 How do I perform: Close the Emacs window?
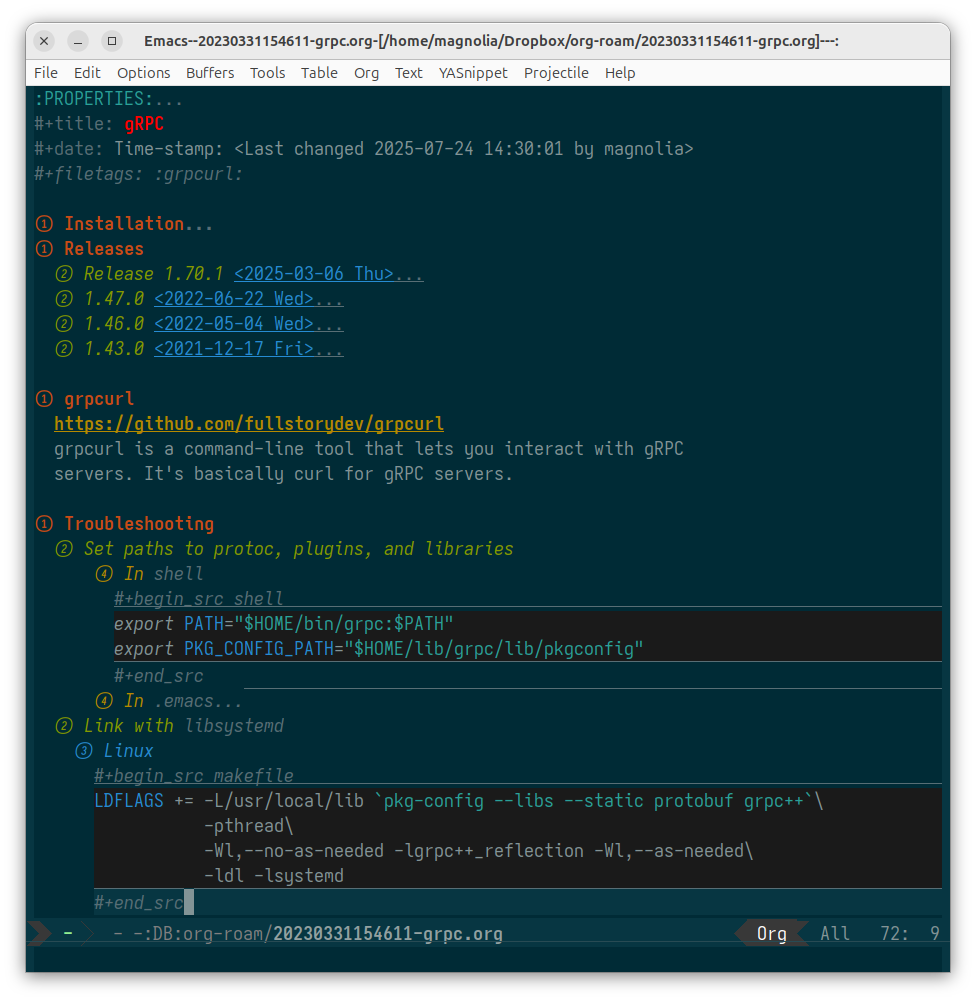pyautogui.click(x=44, y=41)
